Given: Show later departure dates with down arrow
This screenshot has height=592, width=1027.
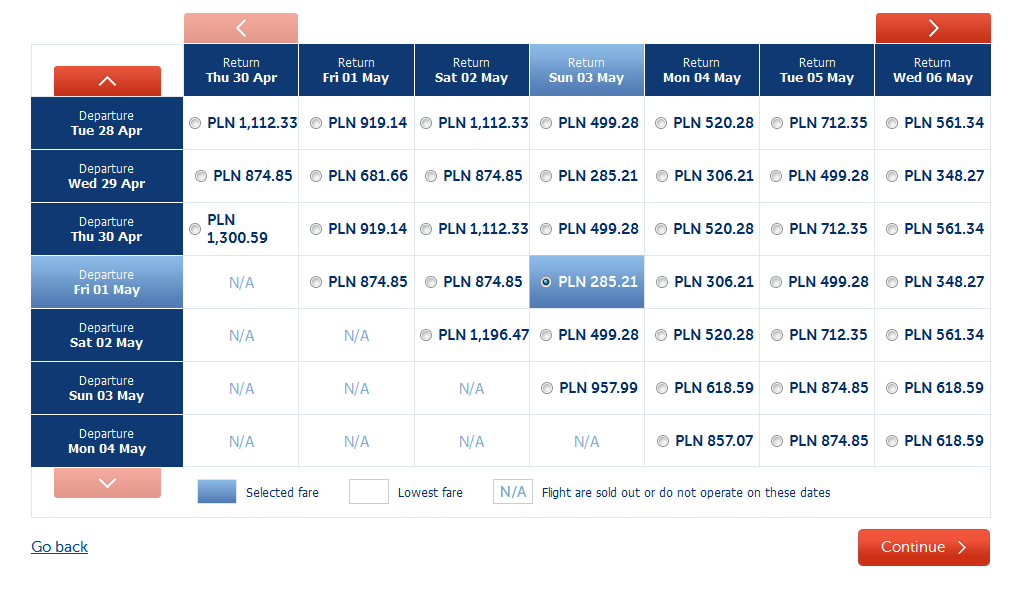Looking at the screenshot, I should click(x=107, y=483).
